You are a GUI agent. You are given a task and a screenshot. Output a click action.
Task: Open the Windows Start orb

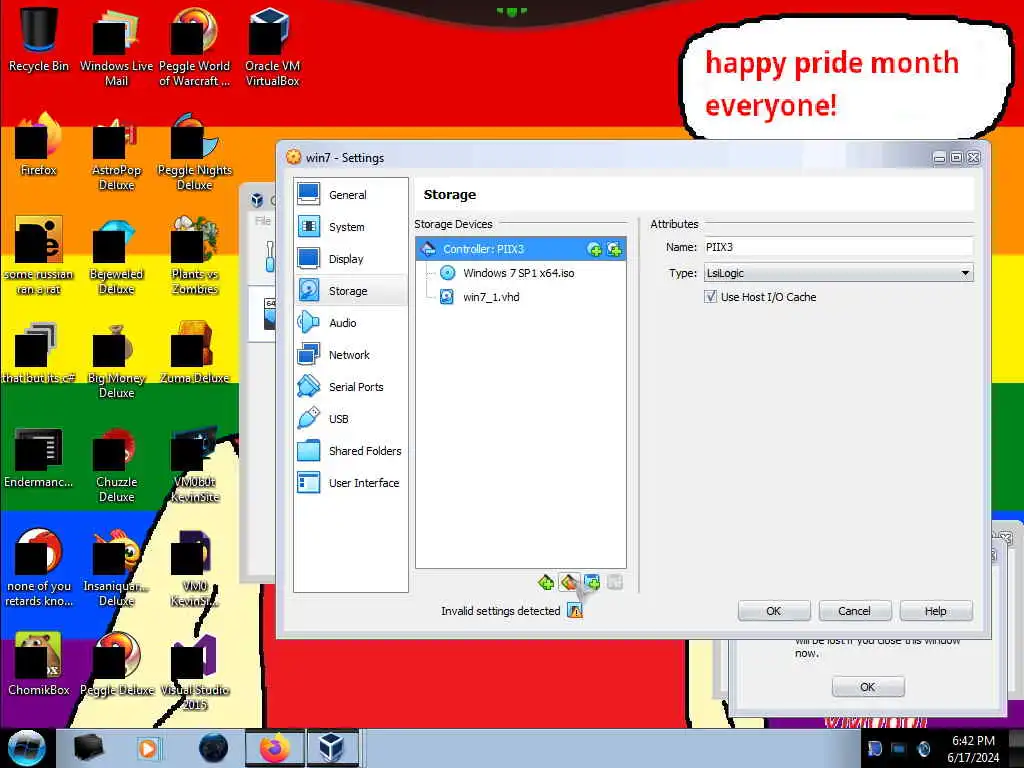(x=26, y=748)
